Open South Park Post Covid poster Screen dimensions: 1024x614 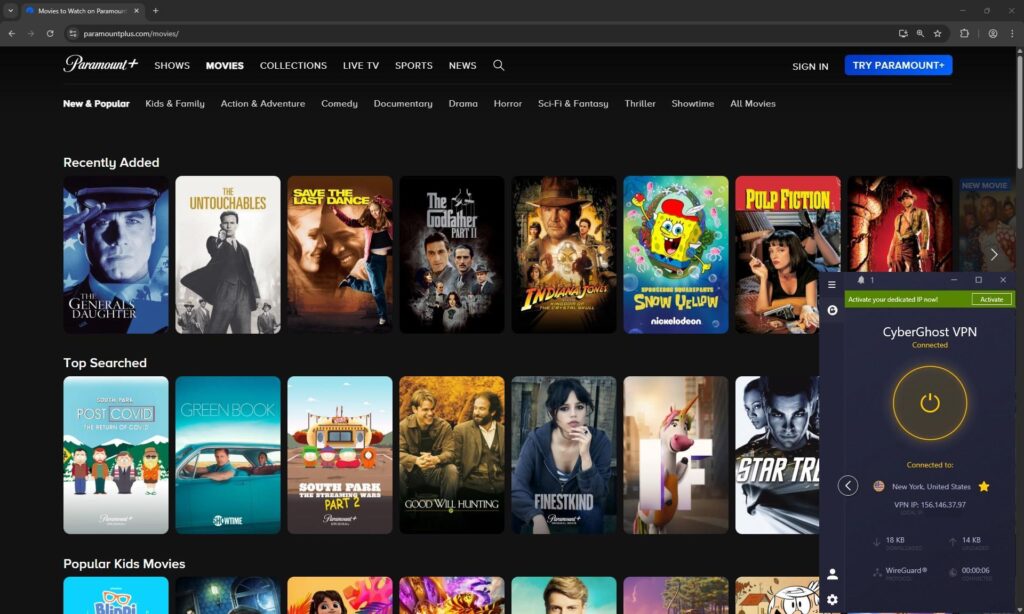coord(116,455)
